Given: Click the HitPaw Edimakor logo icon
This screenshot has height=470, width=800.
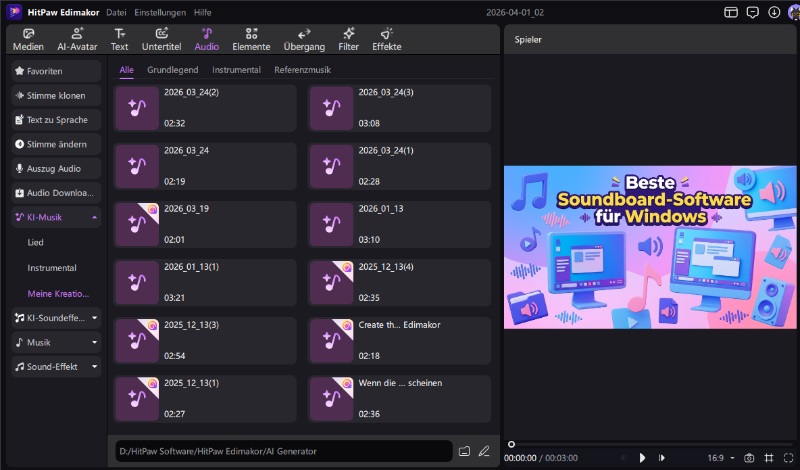Looking at the screenshot, I should pyautogui.click(x=14, y=12).
